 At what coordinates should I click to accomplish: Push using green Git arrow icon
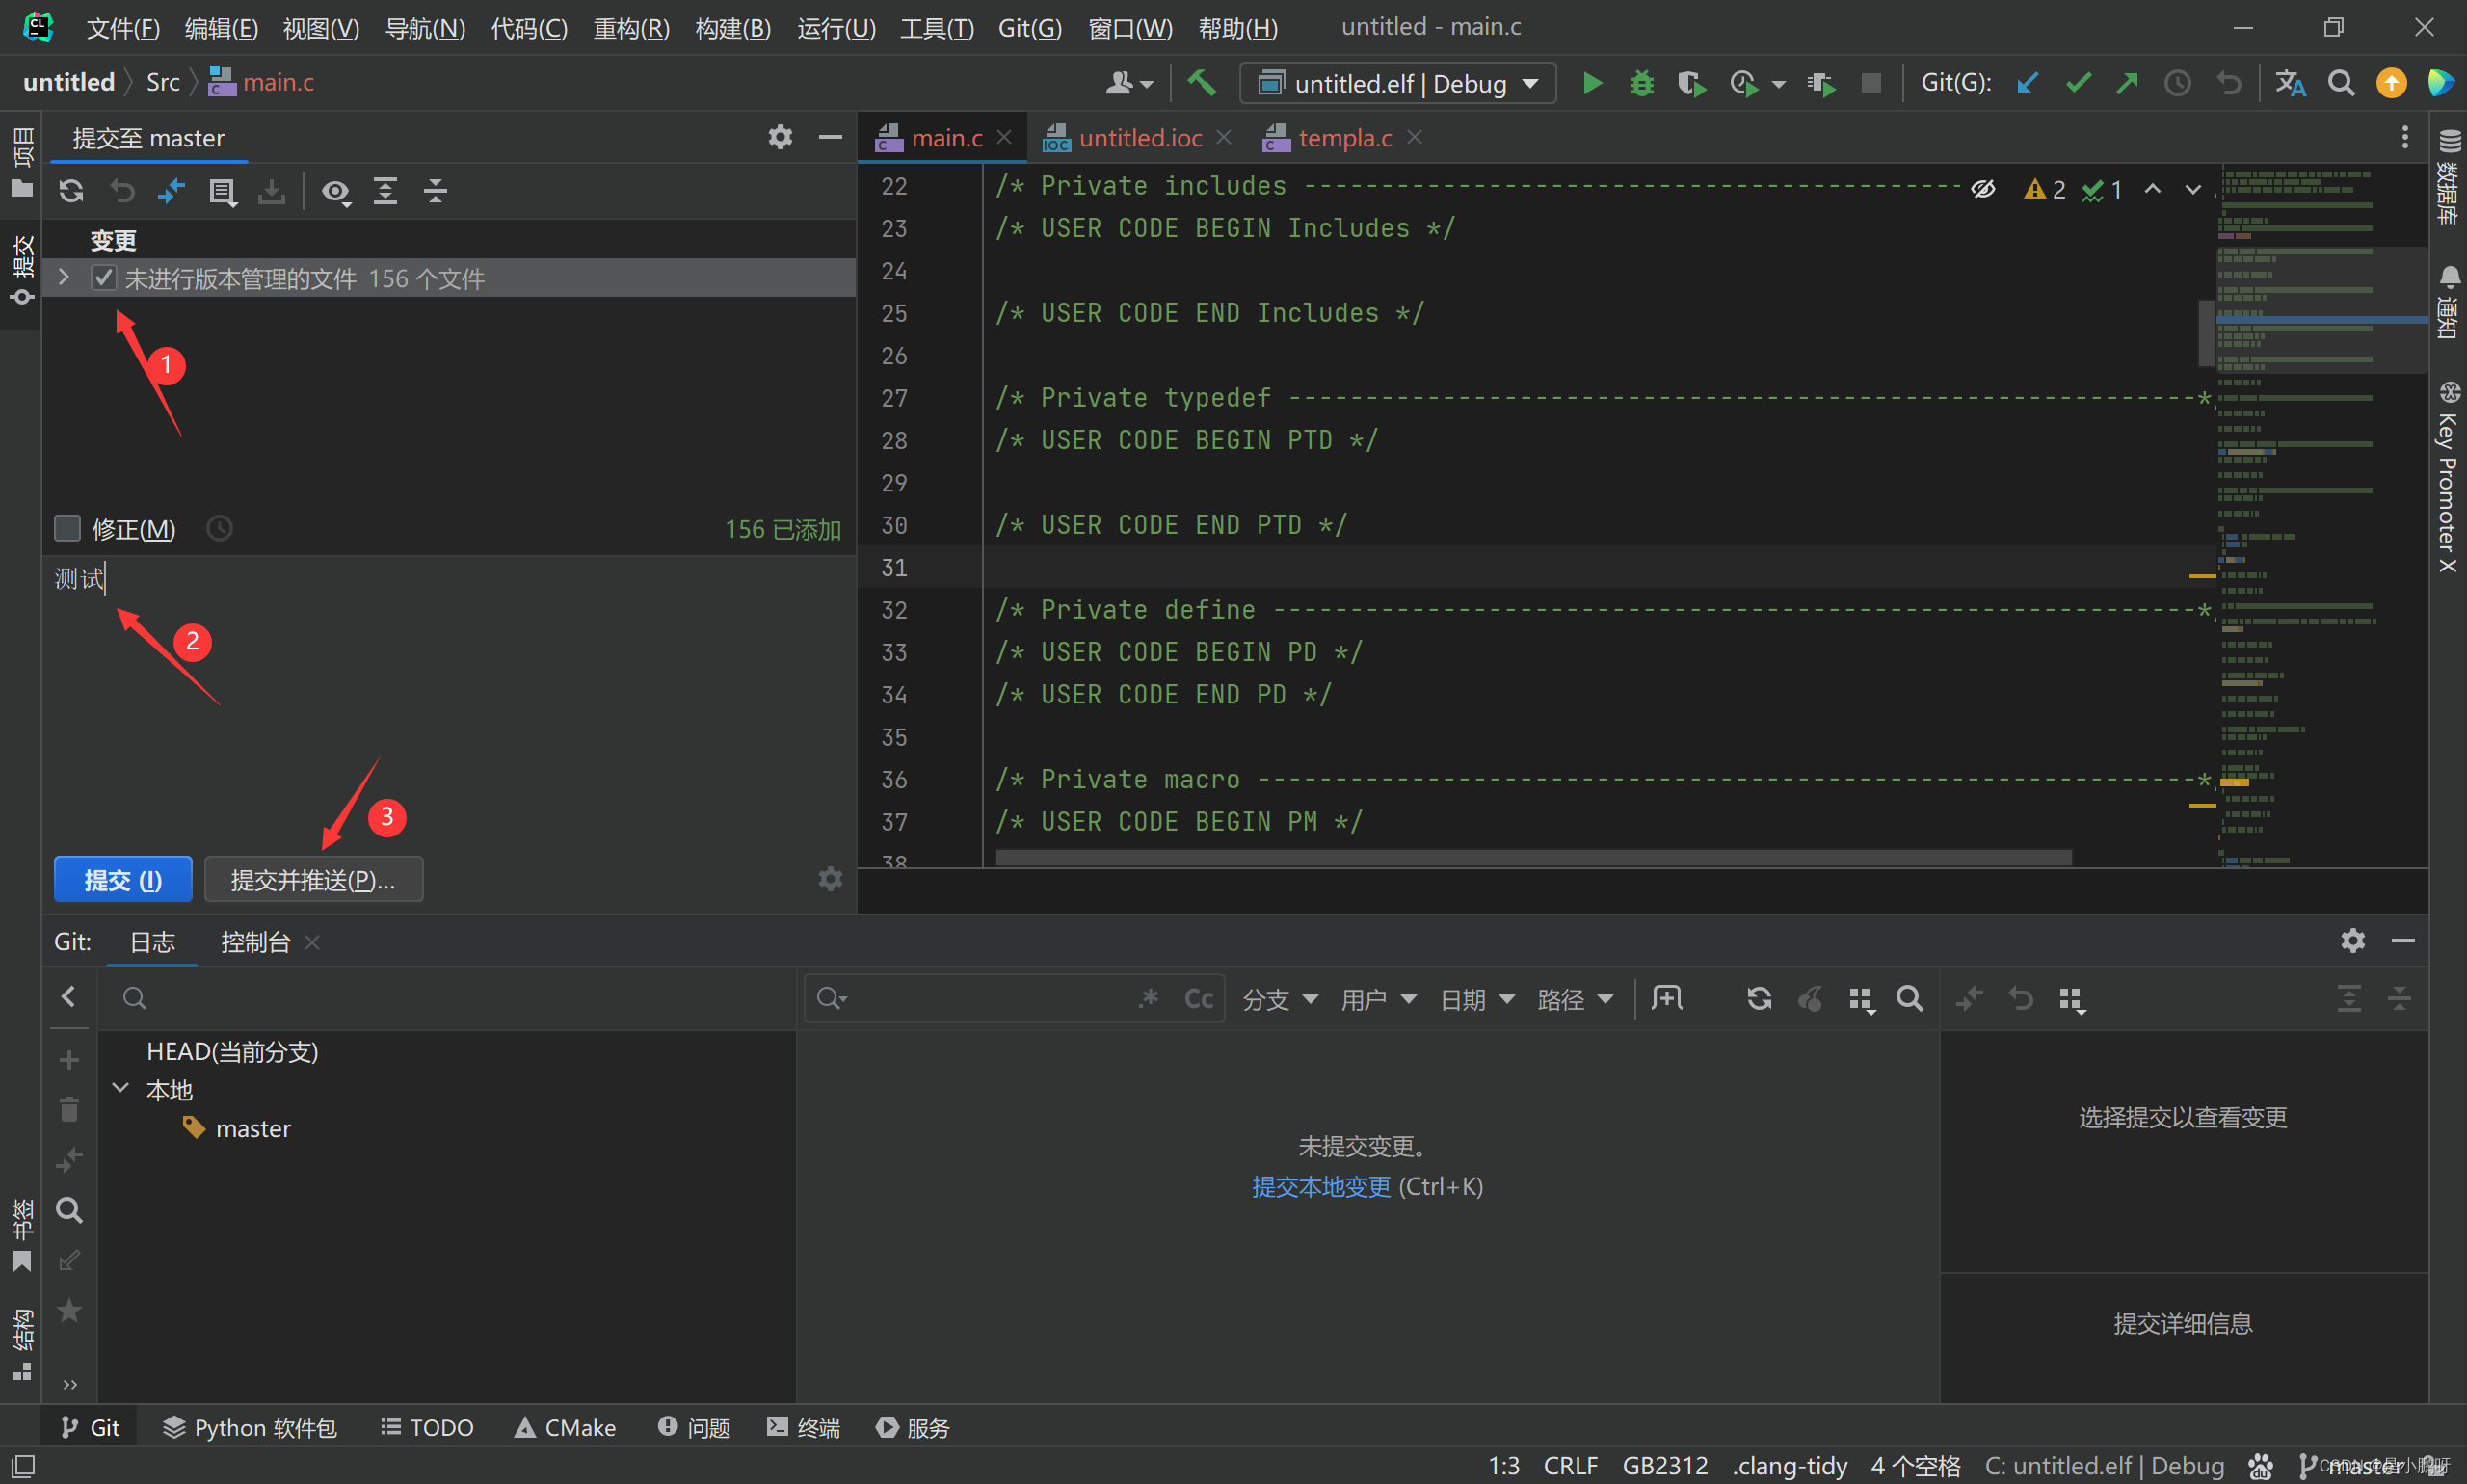pos(2127,83)
